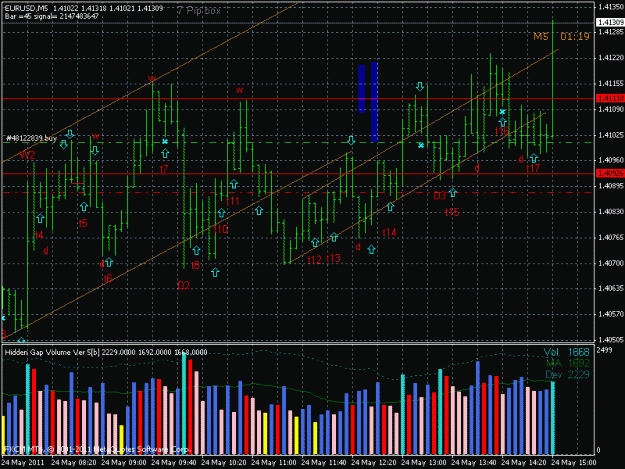Click the red 1.40926 price level tag

[x=610, y=173]
